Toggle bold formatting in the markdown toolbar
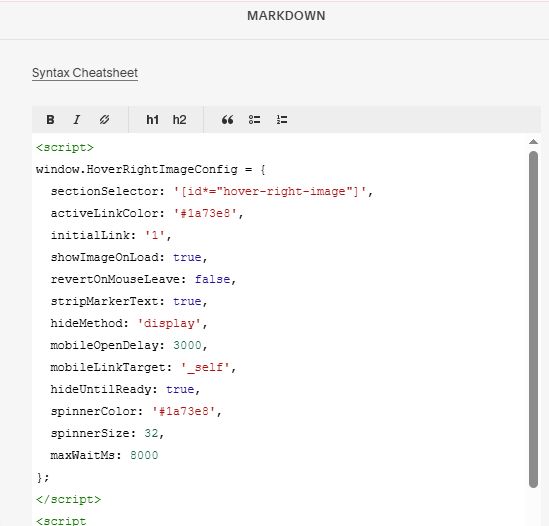Image resolution: width=549 pixels, height=526 pixels. coord(50,120)
